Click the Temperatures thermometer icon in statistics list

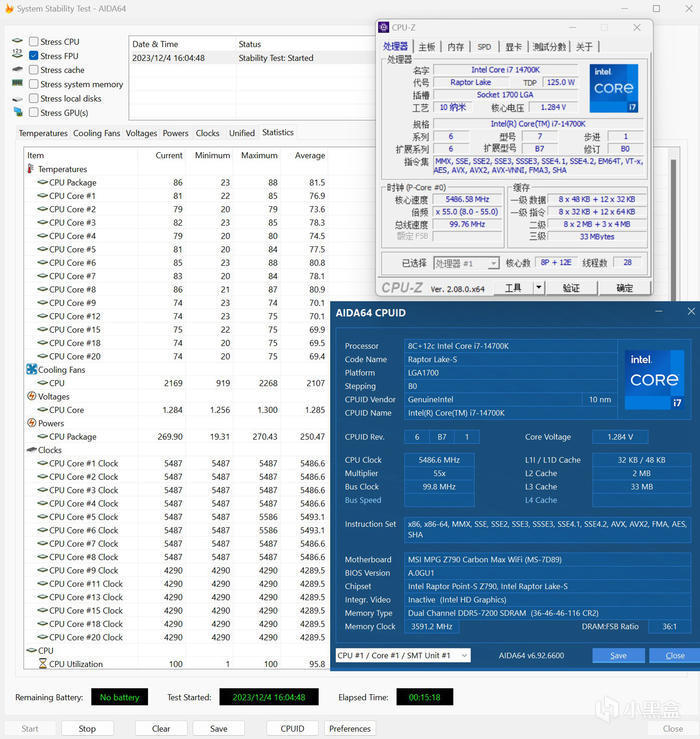pos(31,169)
